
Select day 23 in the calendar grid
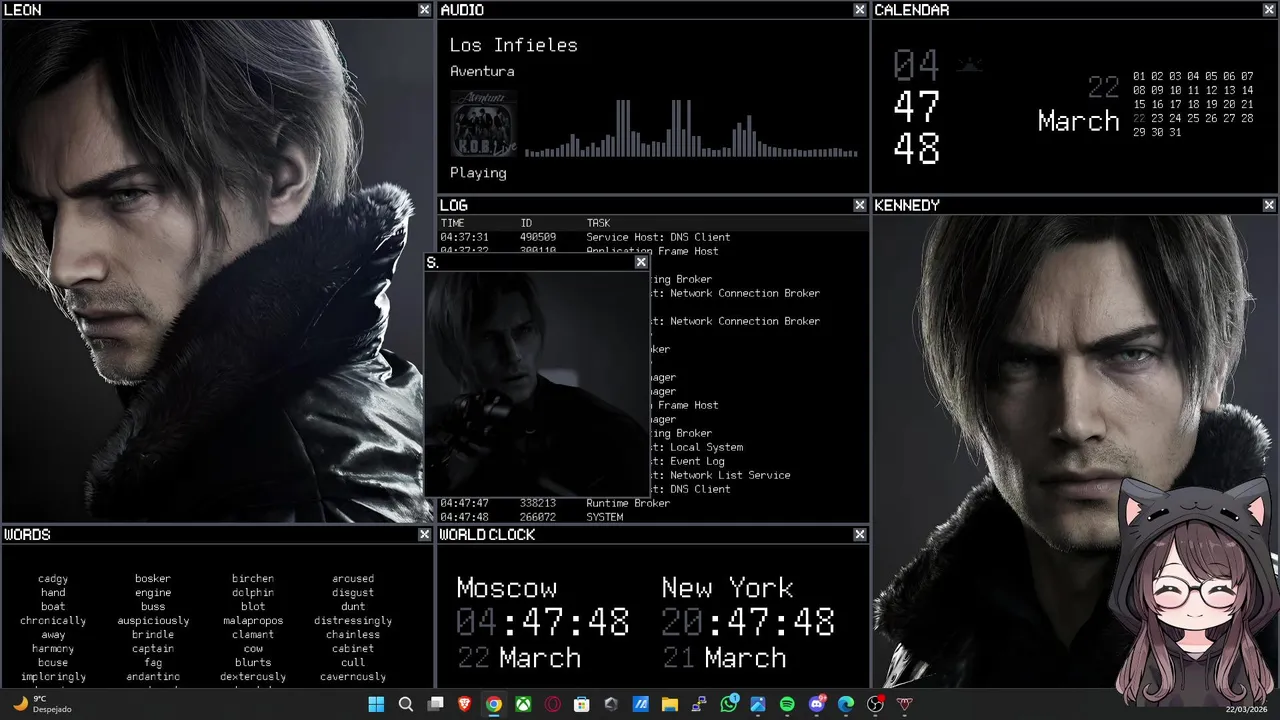[x=1157, y=118]
